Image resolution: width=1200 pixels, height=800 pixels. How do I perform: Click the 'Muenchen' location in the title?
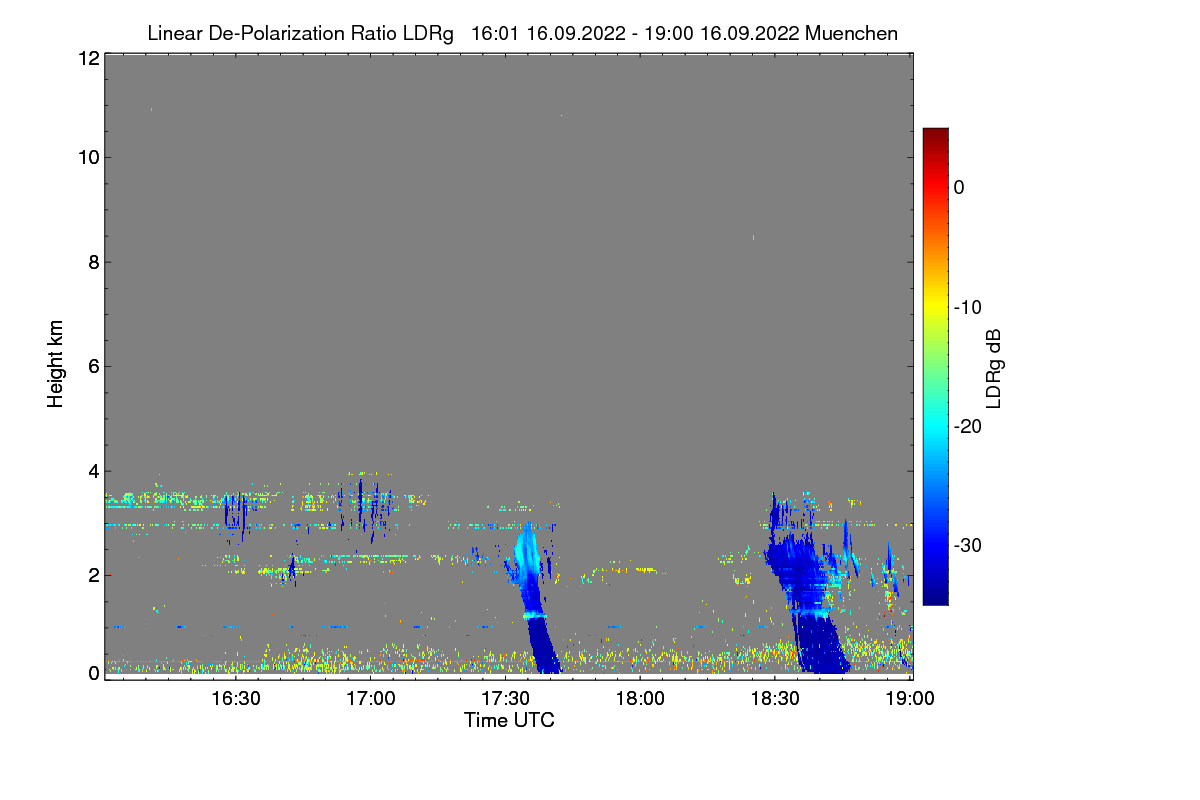point(851,33)
